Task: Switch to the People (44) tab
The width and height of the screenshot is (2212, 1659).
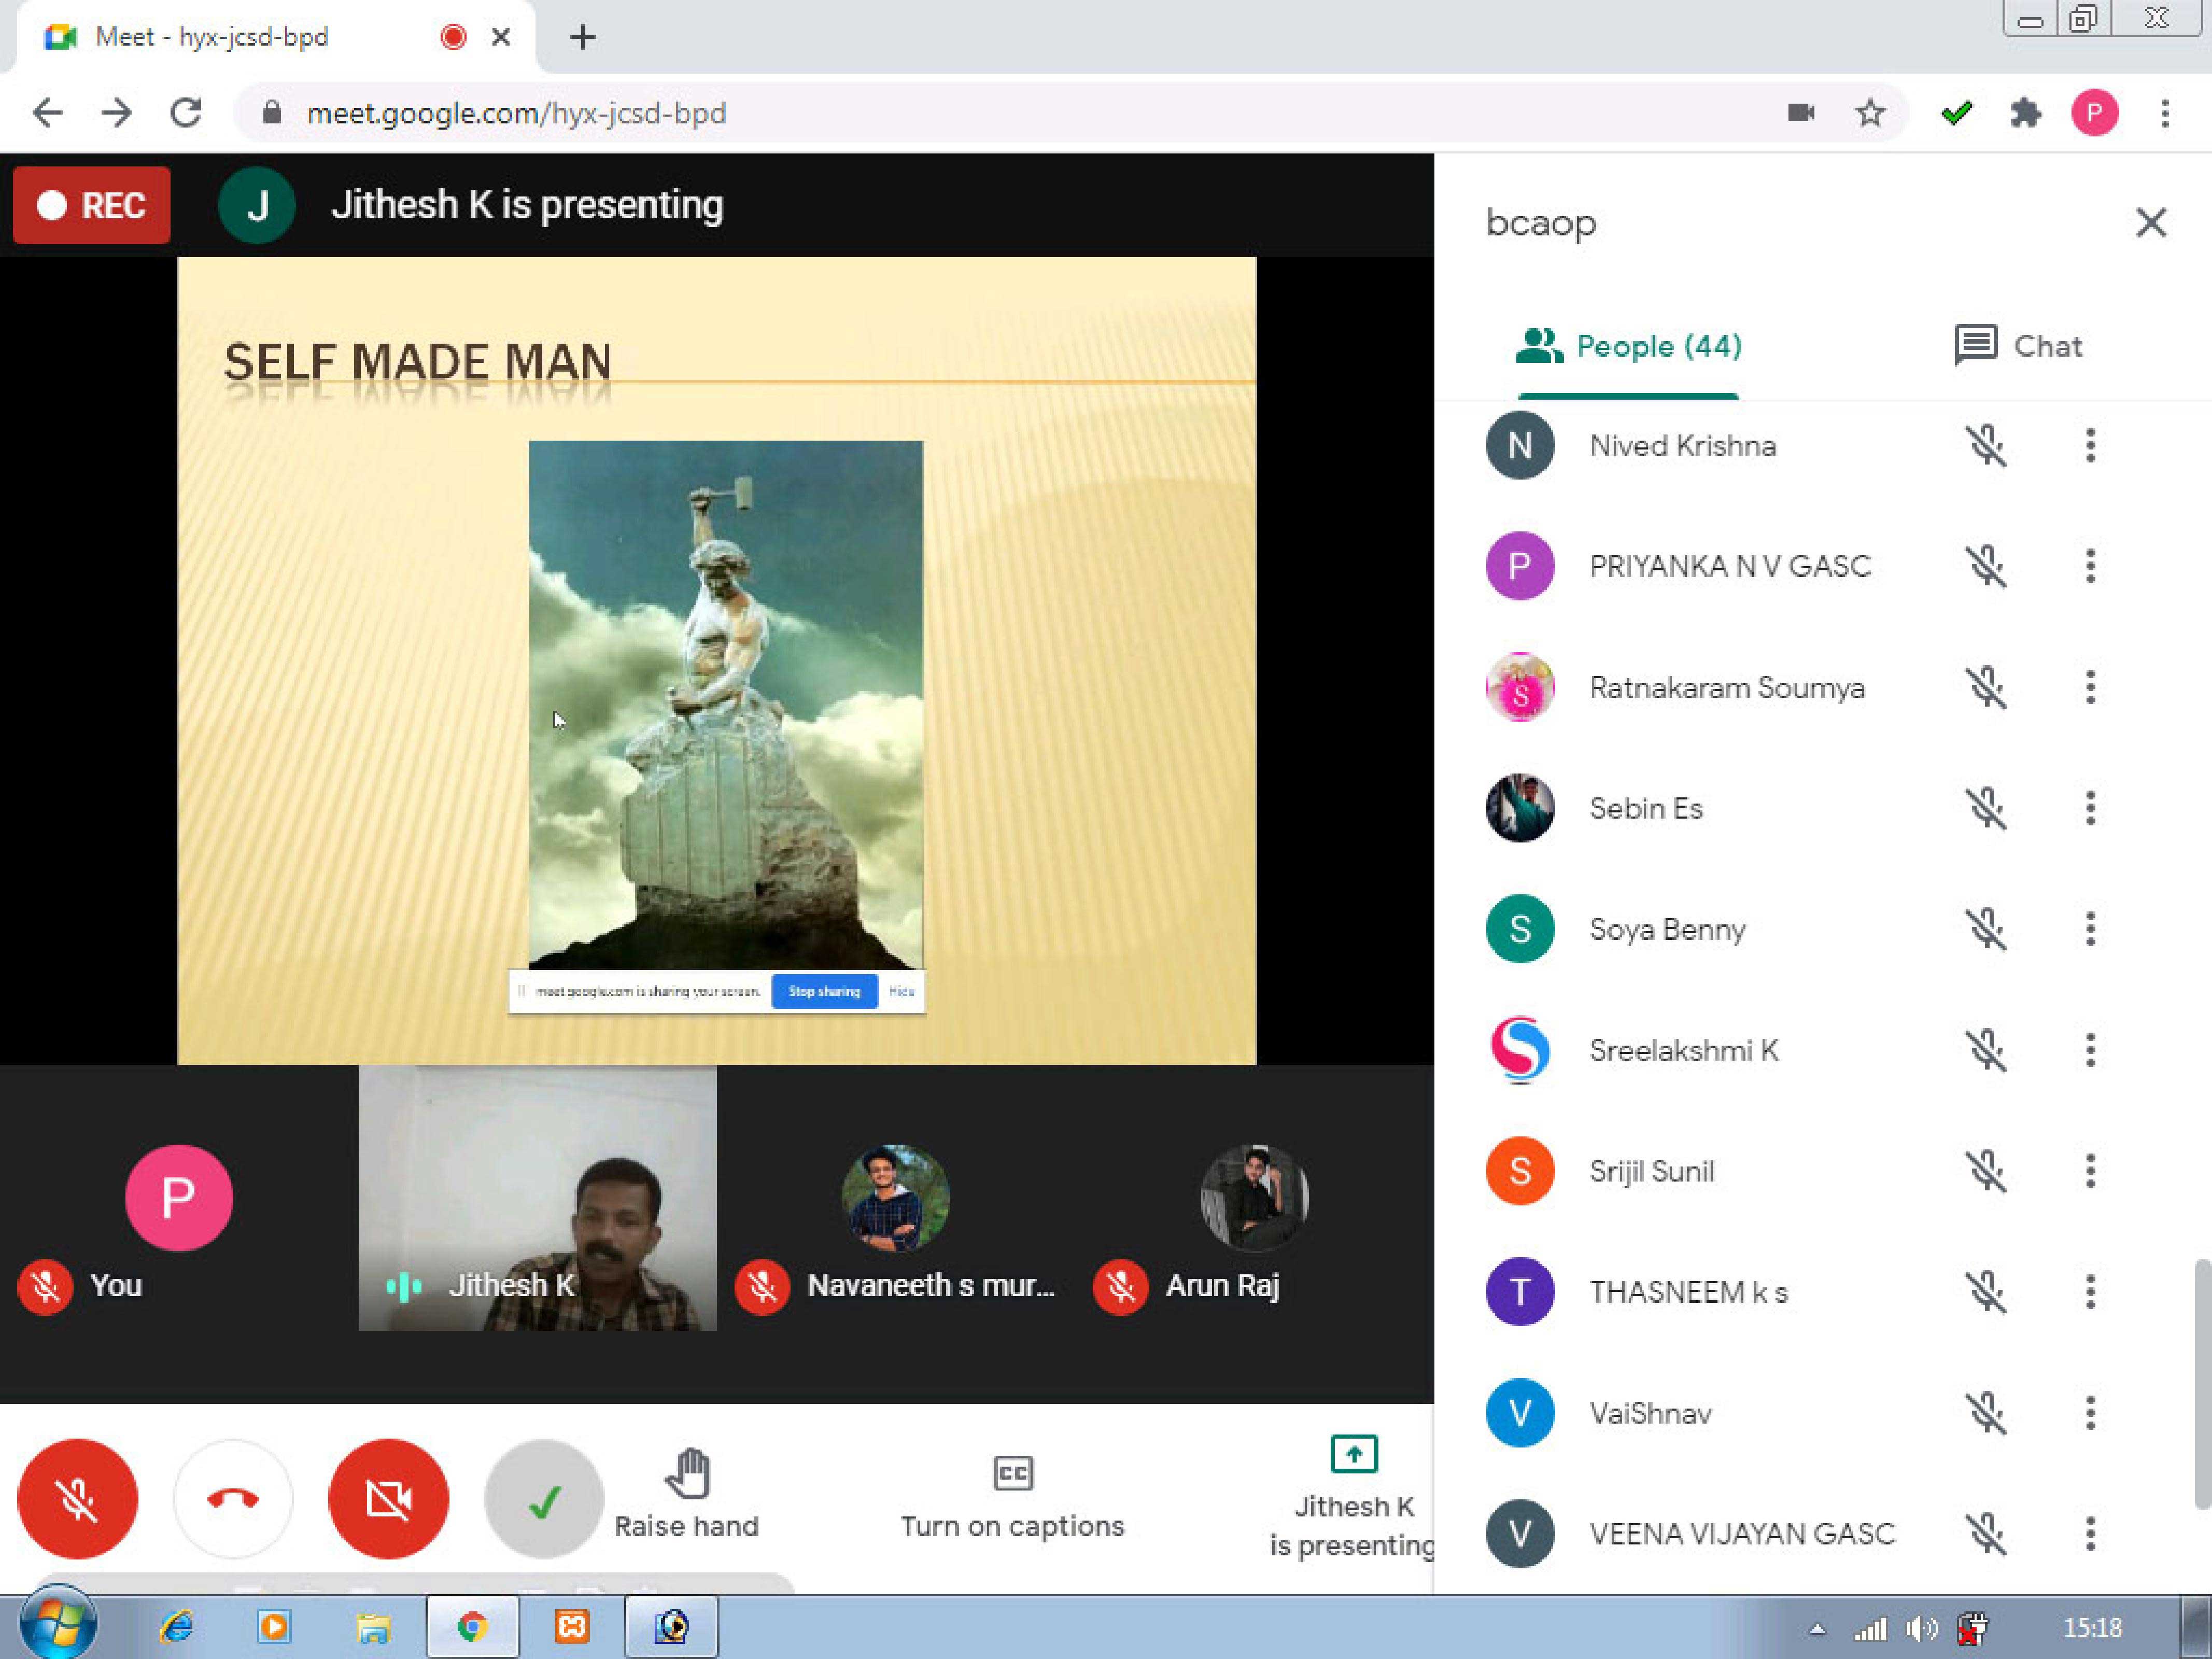Action: click(x=1628, y=347)
